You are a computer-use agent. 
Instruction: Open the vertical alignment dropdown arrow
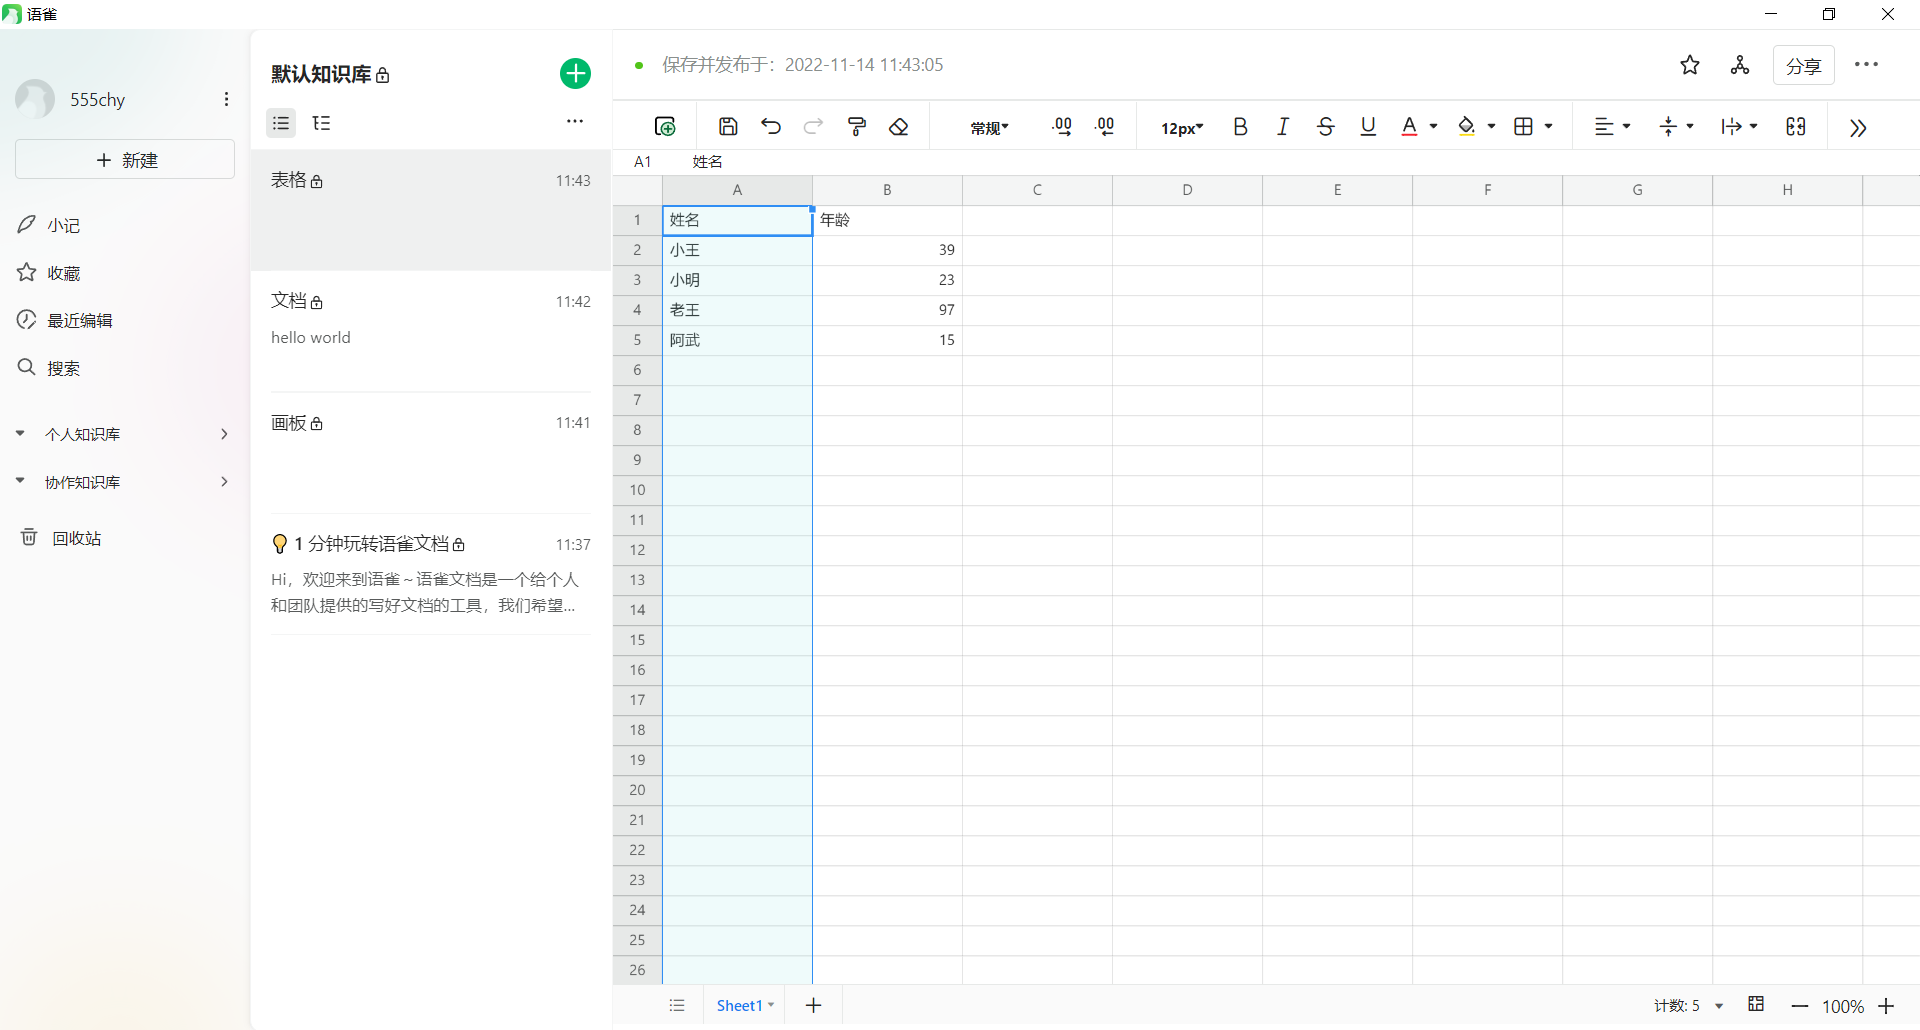click(1690, 127)
